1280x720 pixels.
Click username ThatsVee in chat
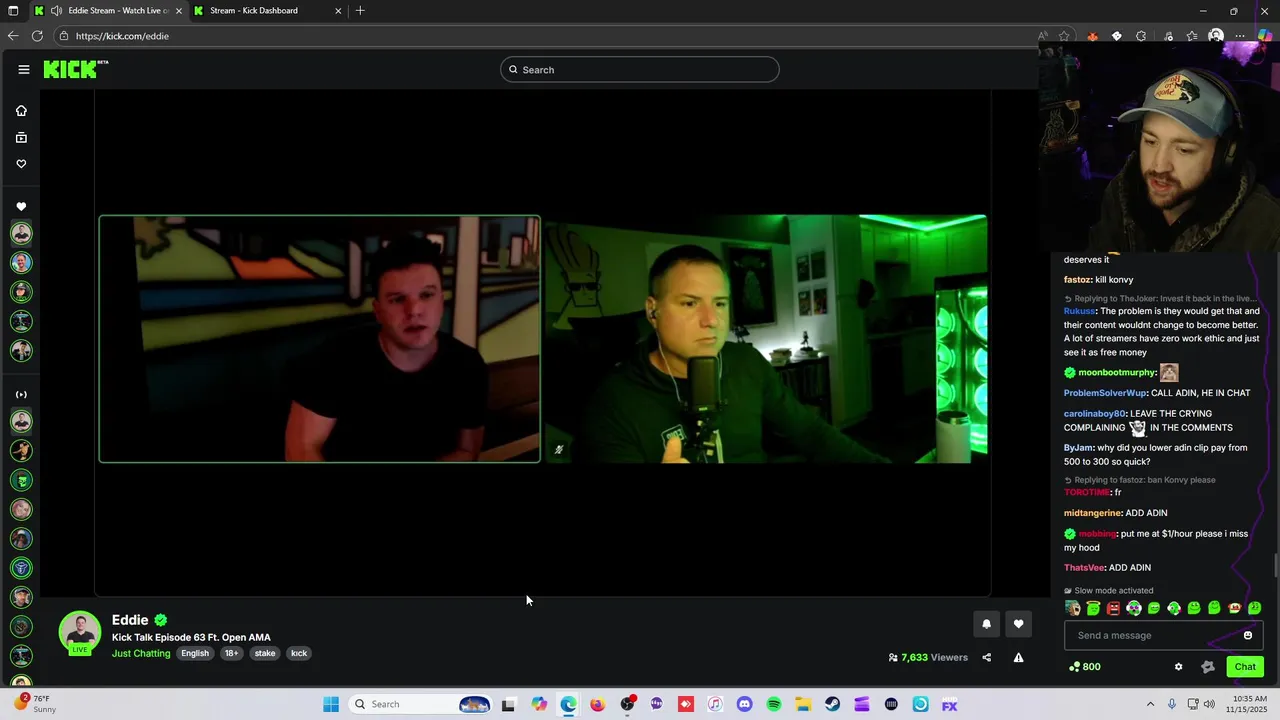(1084, 568)
